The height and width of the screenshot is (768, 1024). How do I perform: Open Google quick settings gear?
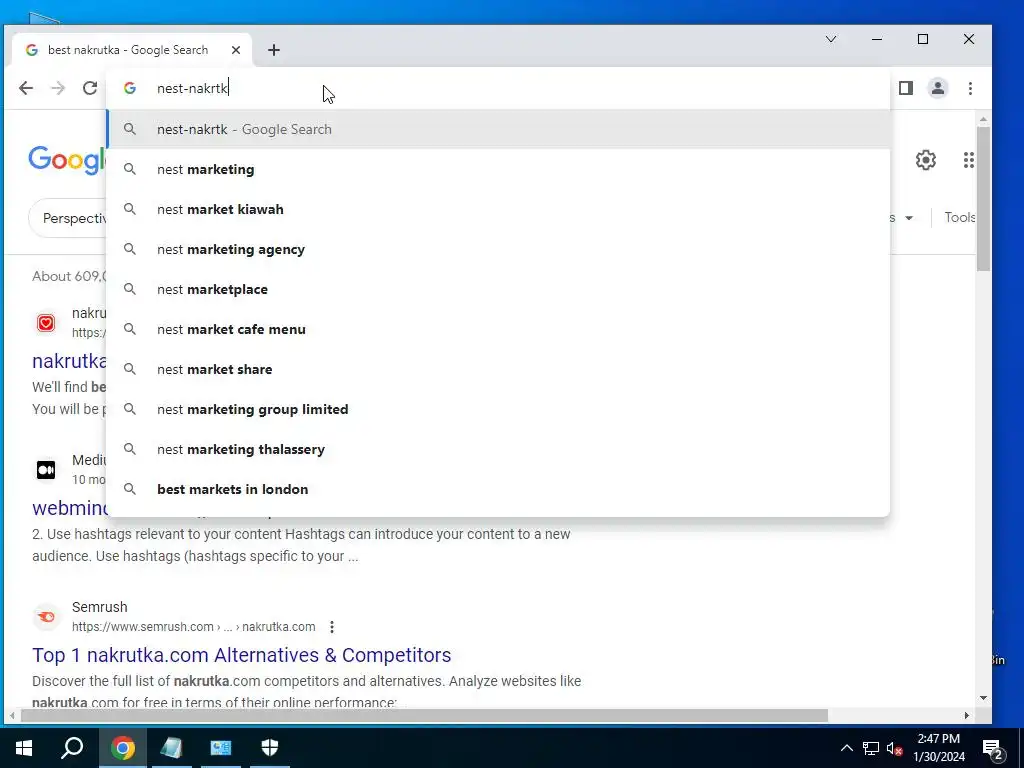click(x=925, y=160)
